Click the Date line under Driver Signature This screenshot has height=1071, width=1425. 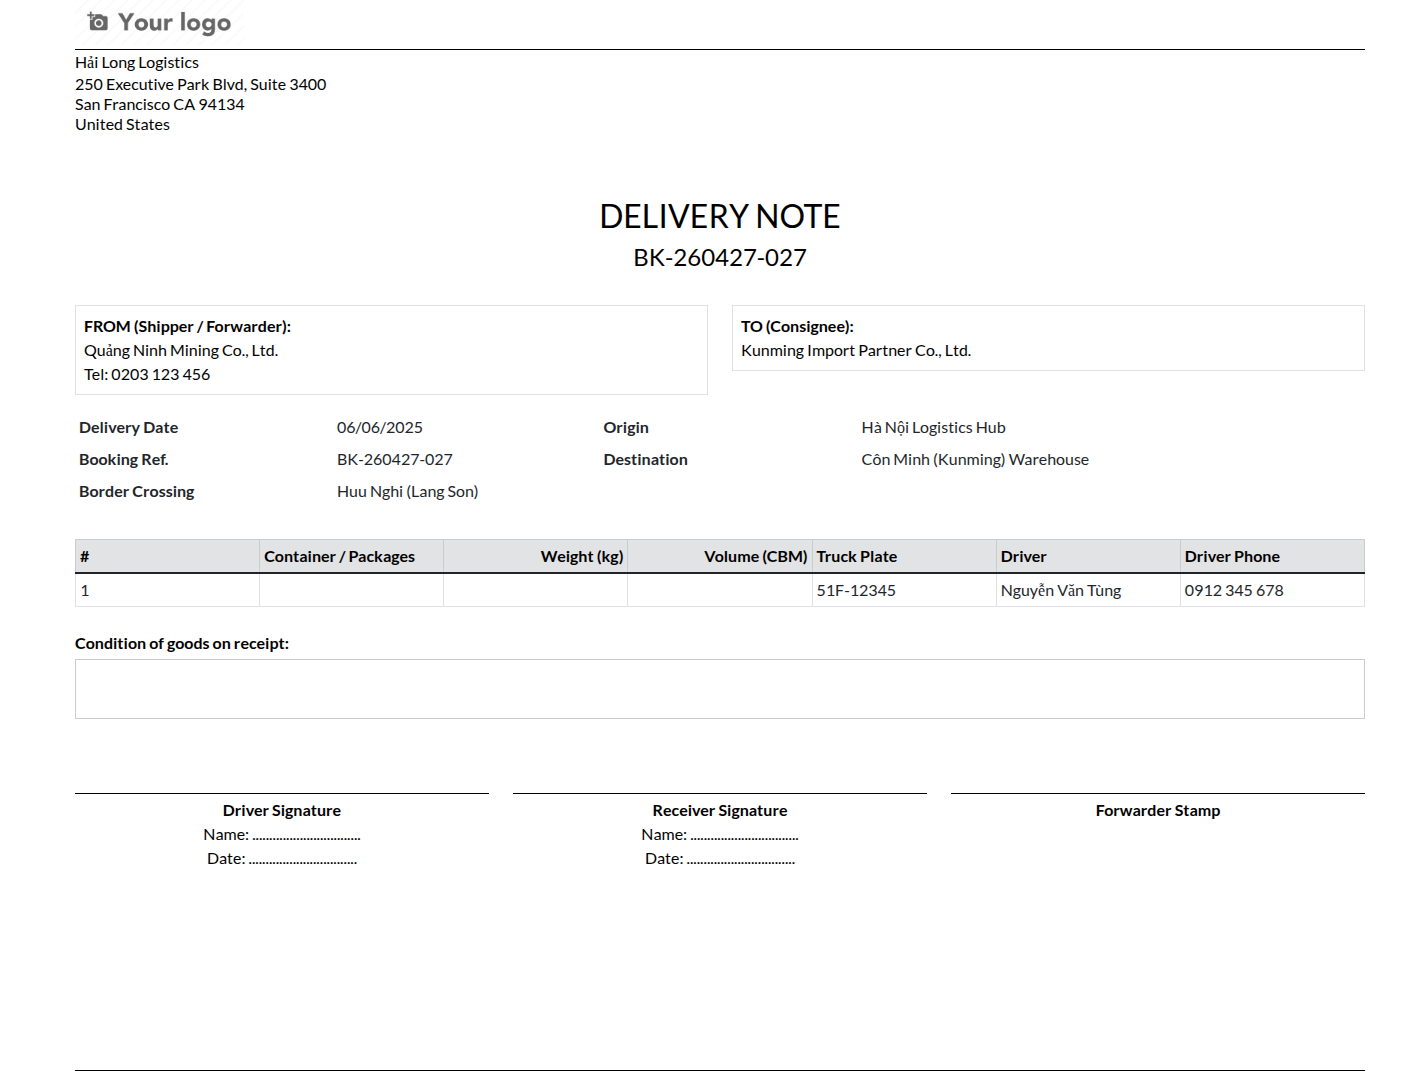tap(282, 858)
